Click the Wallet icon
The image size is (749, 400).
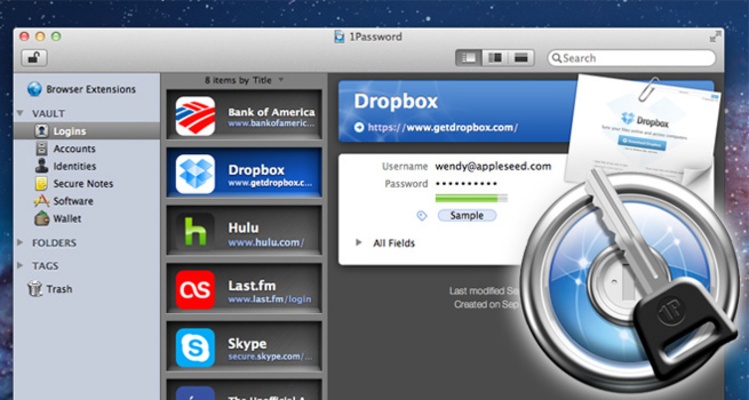point(42,218)
